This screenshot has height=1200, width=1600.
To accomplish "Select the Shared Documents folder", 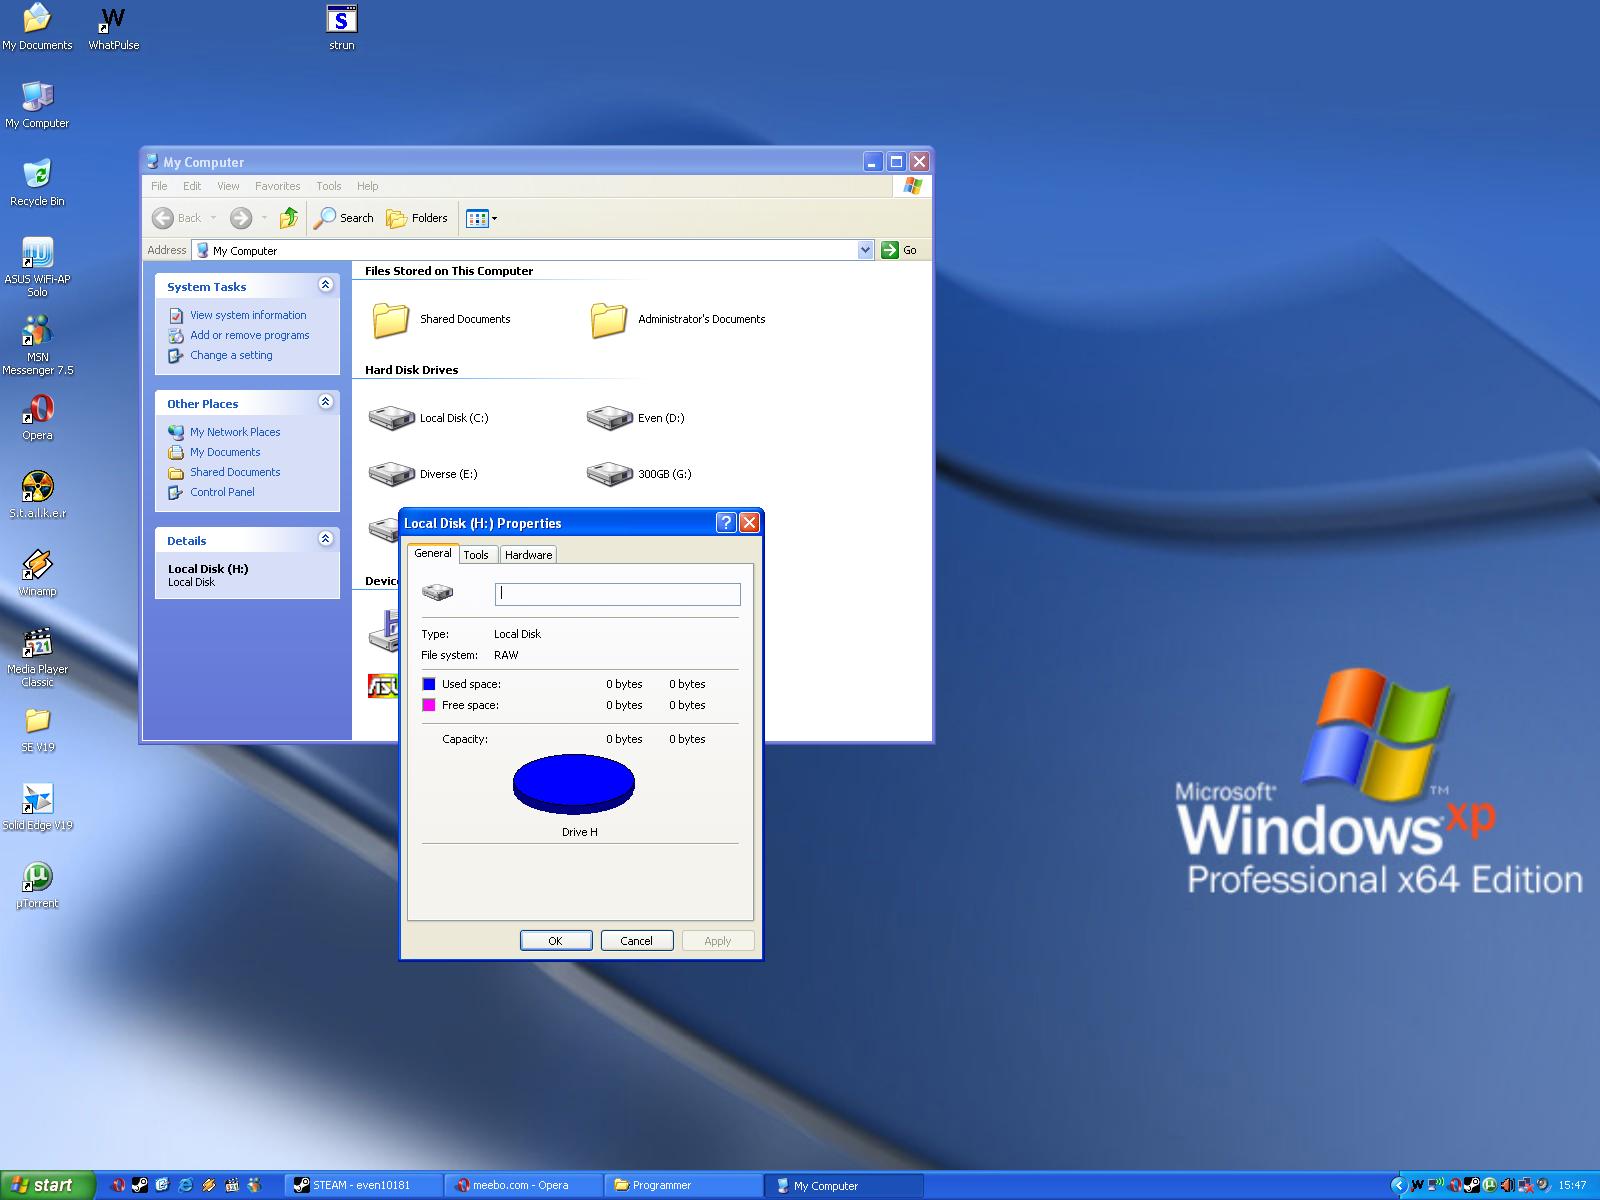I will [x=440, y=320].
